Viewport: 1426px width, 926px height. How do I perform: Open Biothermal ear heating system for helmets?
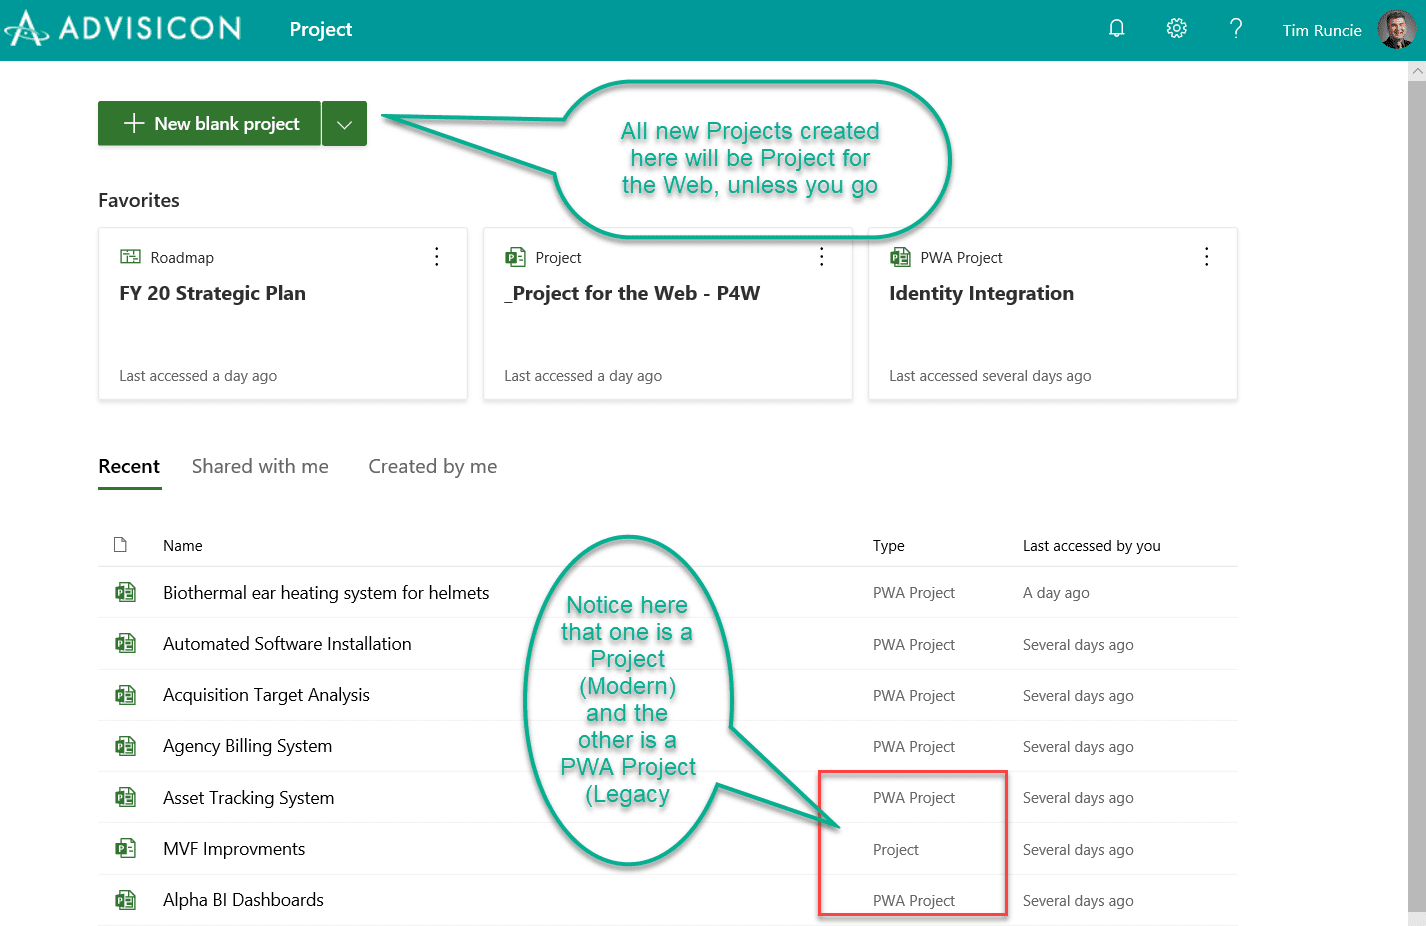tap(326, 593)
